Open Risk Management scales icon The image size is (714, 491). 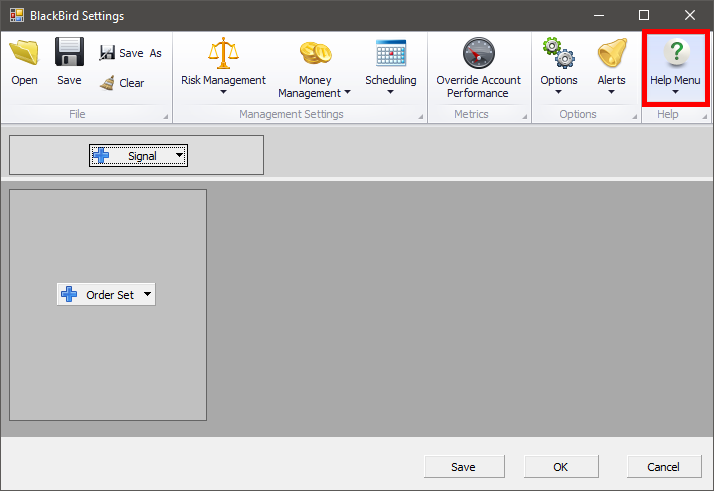pos(223,53)
